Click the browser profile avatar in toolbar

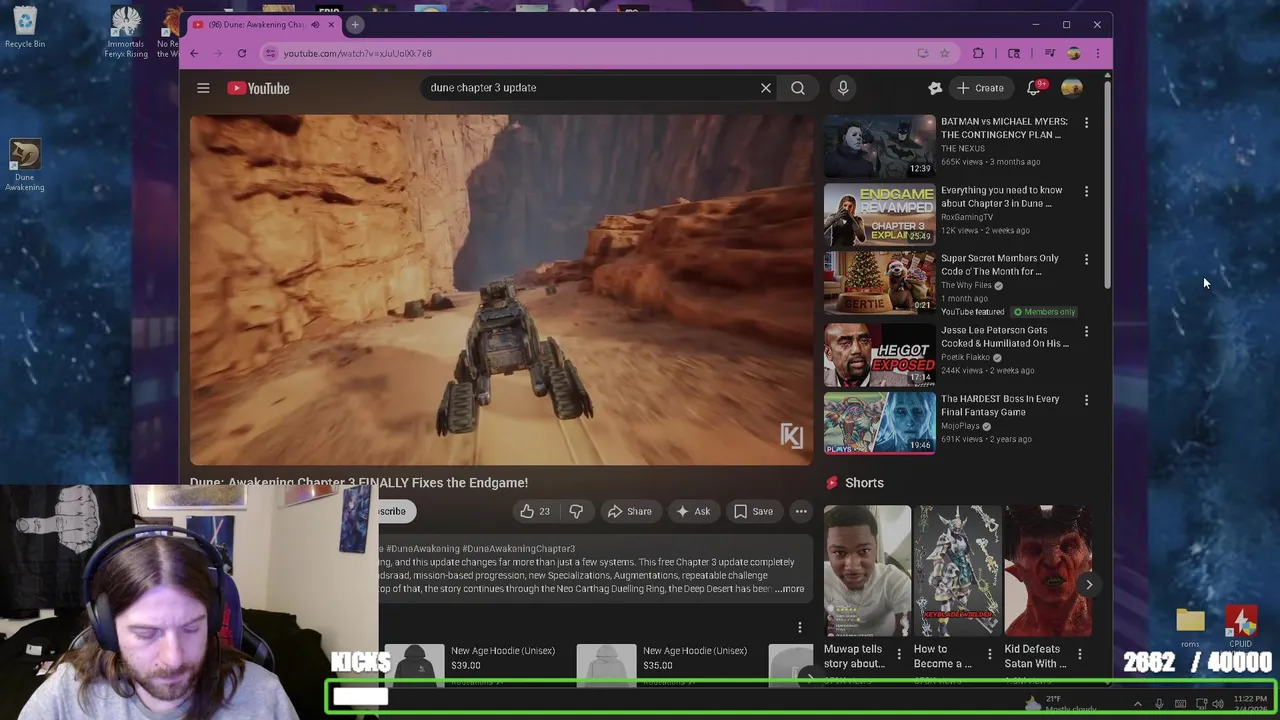[x=1074, y=53]
